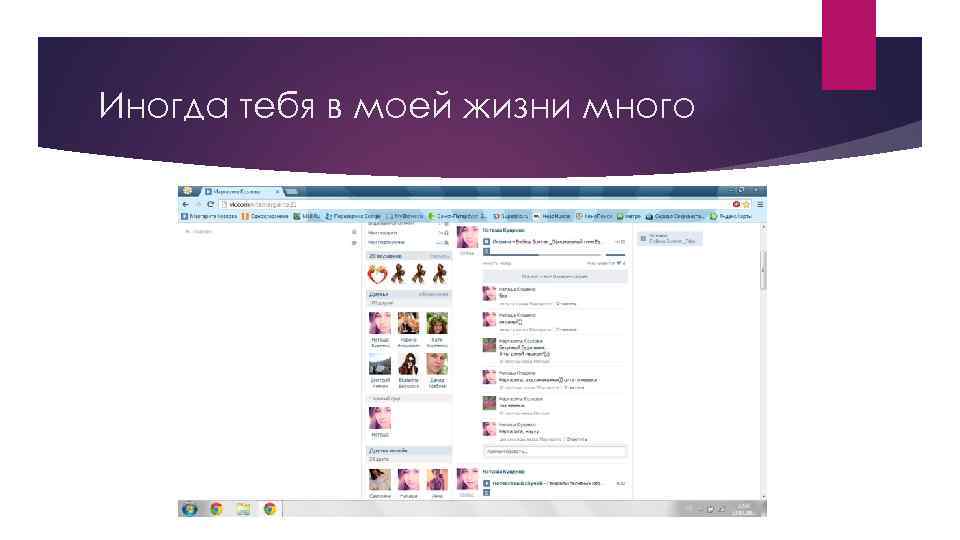Viewport: 960px width, 540px height.
Task: Open the pink-haired friend's thumbnail in the friends grid
Action: tap(380, 323)
